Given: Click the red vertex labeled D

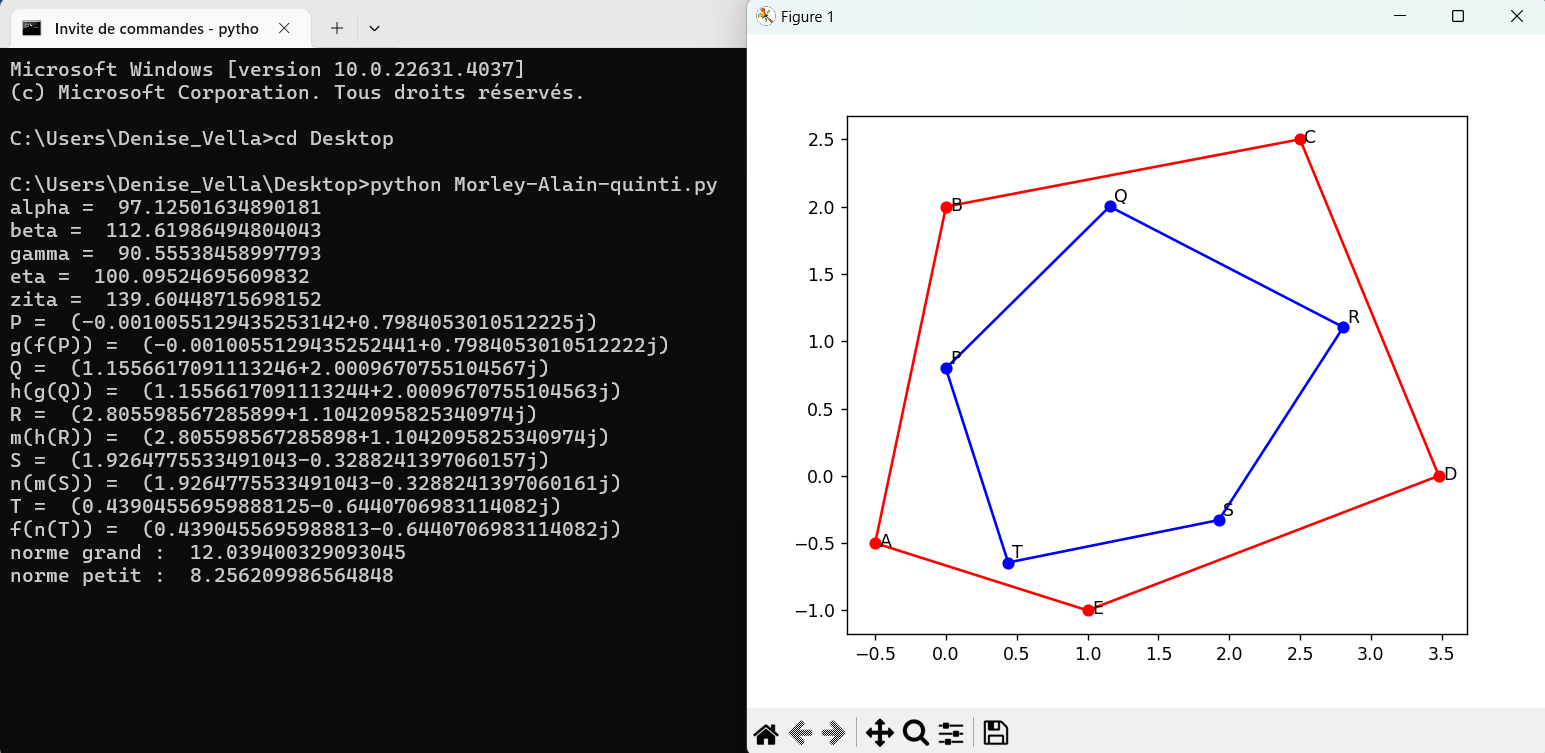Looking at the screenshot, I should point(1439,476).
